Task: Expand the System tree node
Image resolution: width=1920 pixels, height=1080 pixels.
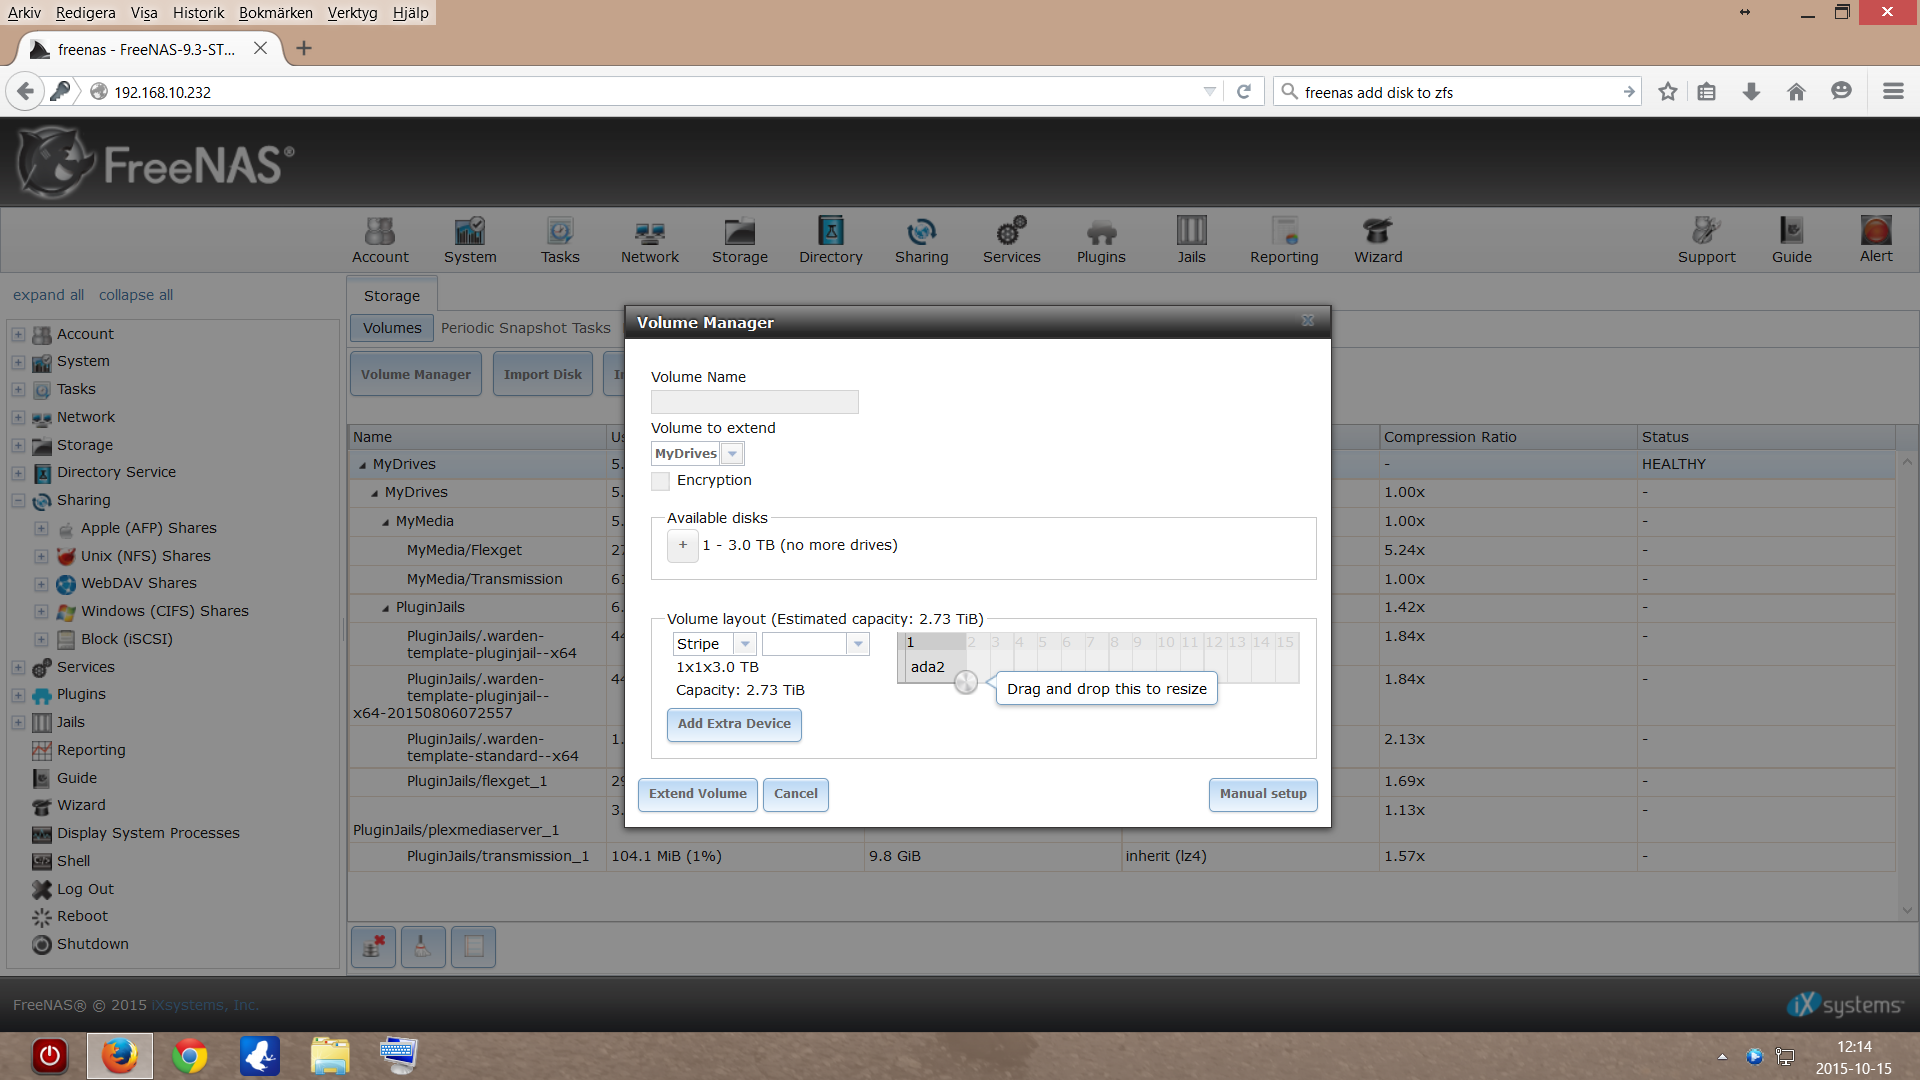Action: [18, 362]
